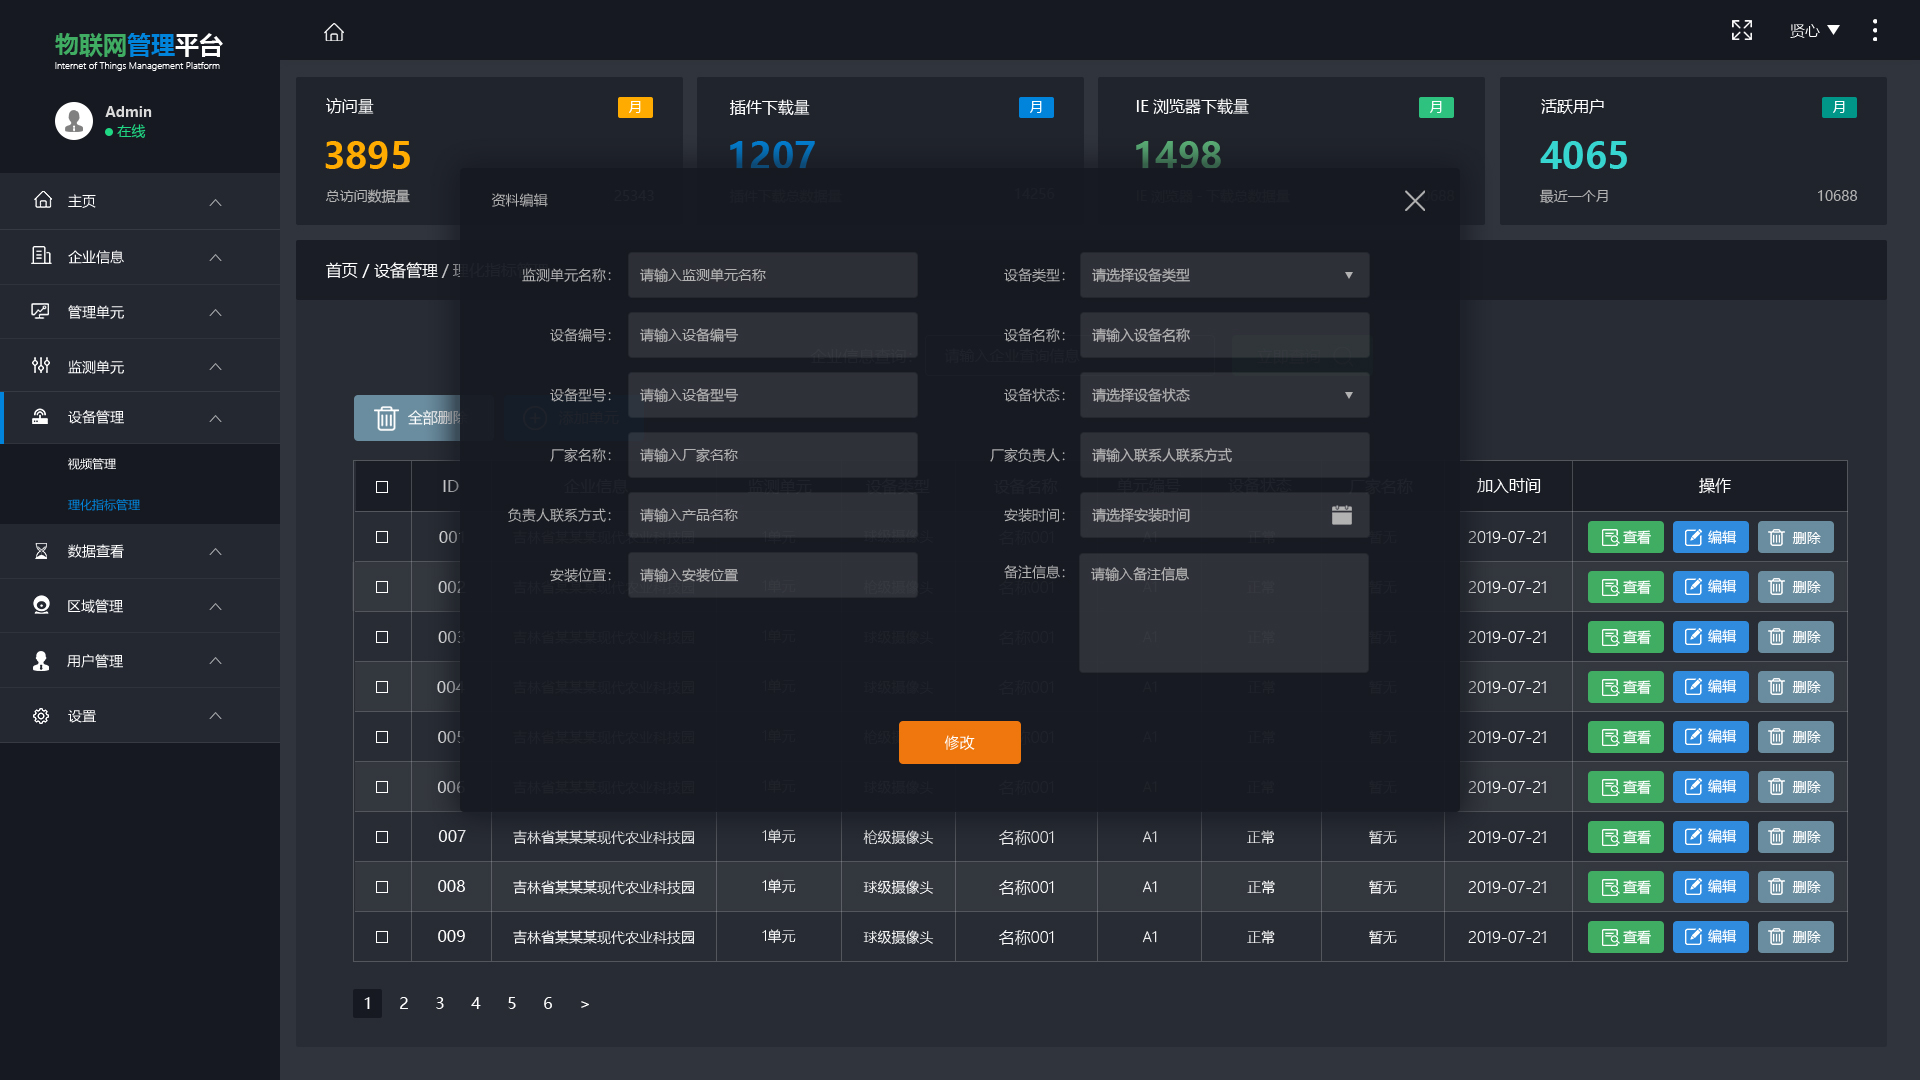Click the 监测单元 sliders icon
The width and height of the screenshot is (1920, 1080).
tap(41, 366)
